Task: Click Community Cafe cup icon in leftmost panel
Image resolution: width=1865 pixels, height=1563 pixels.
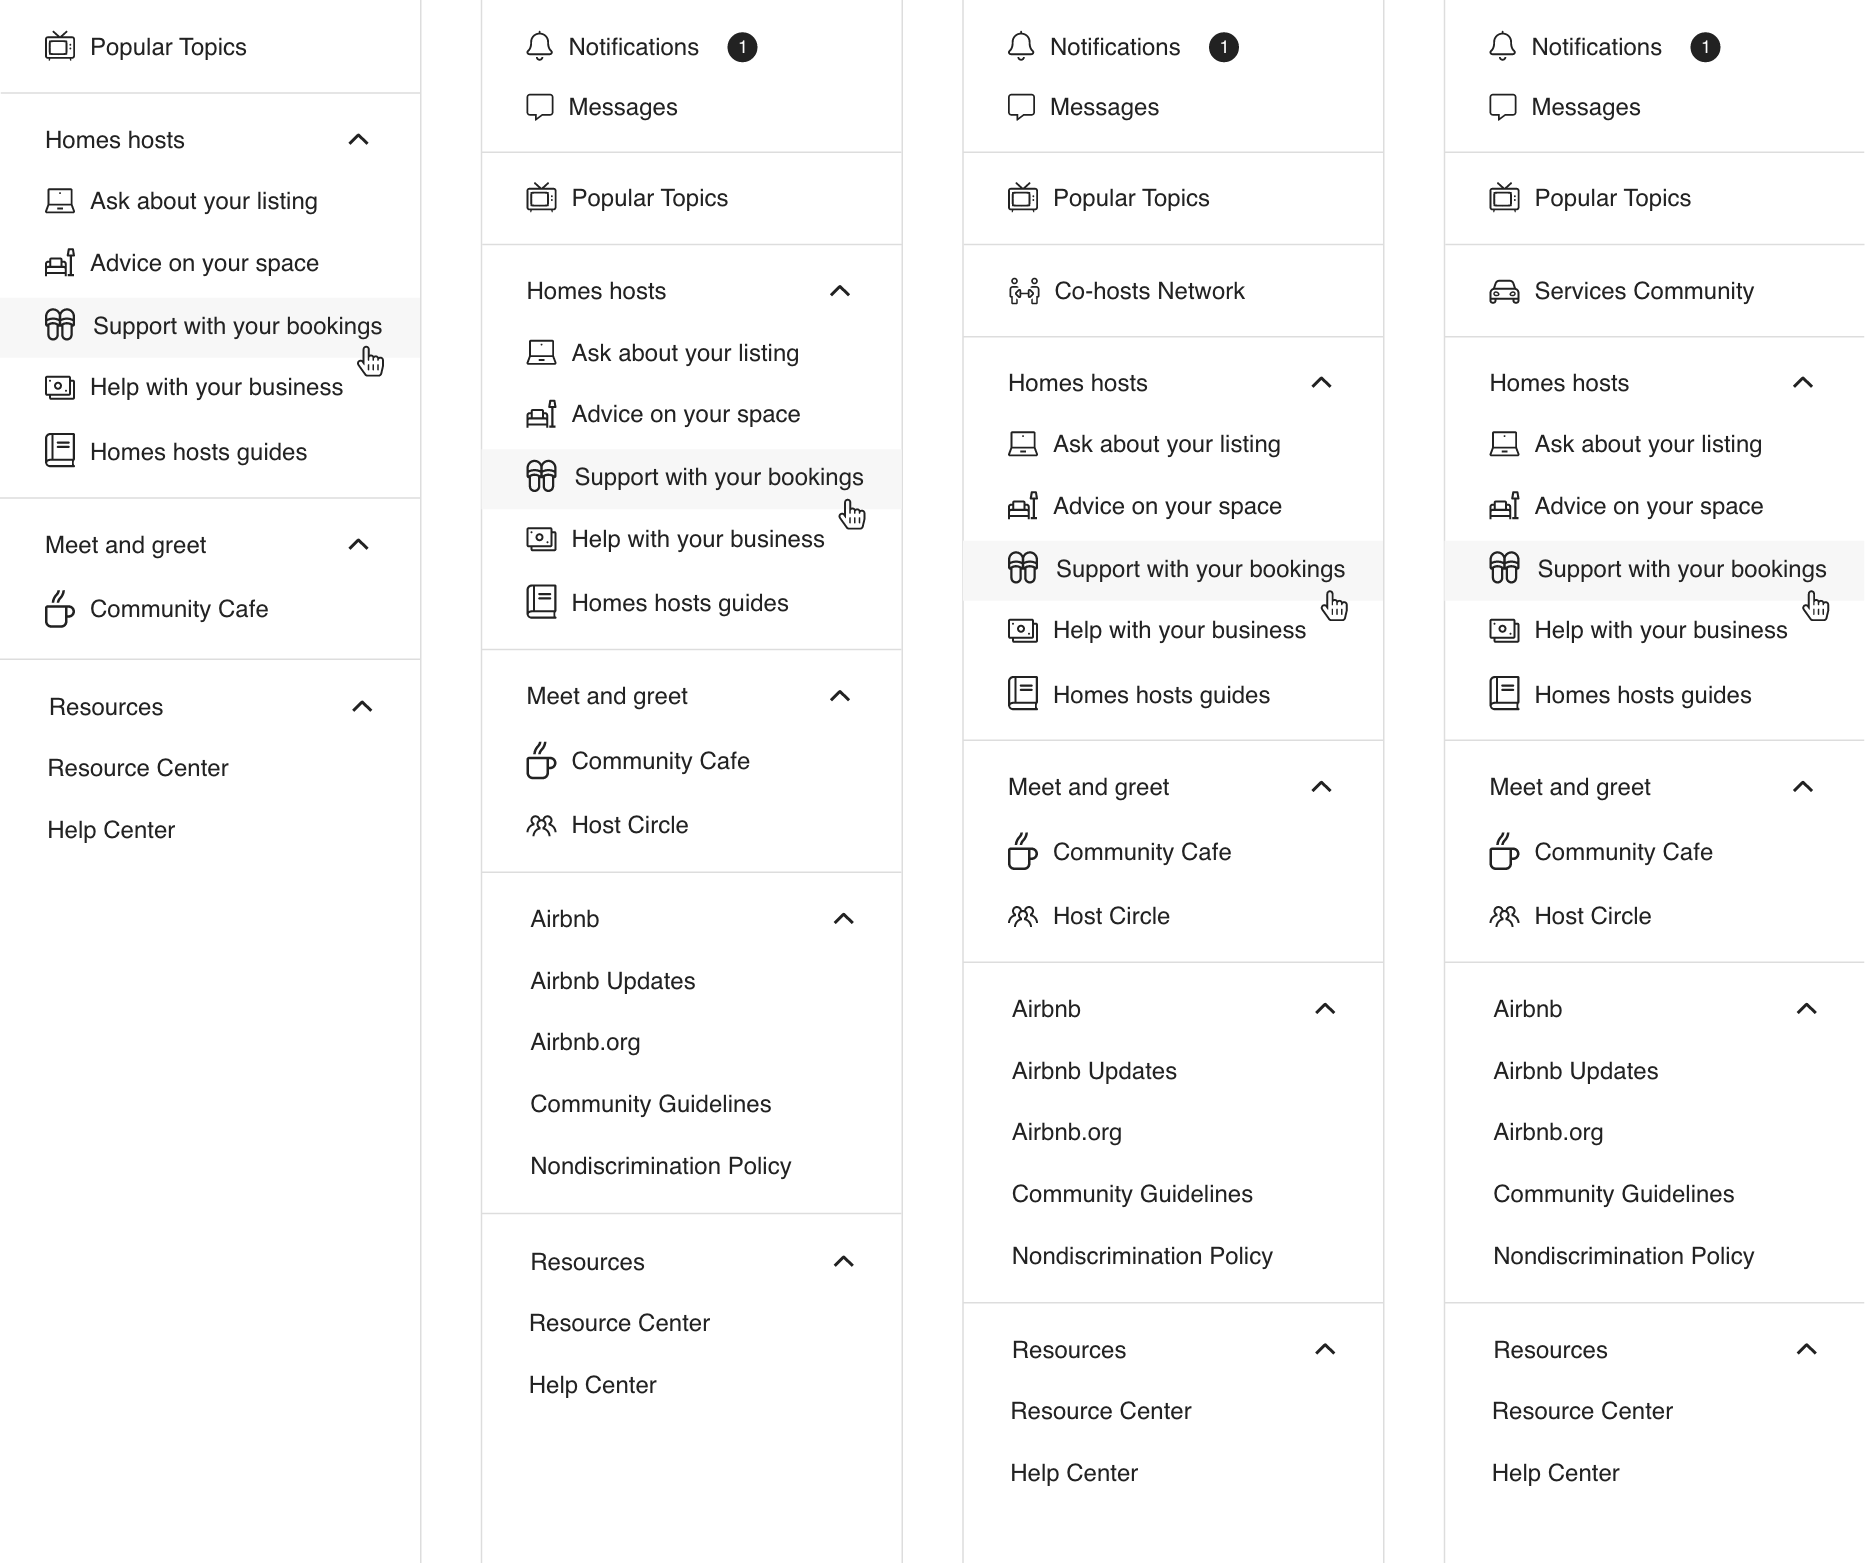Action: [x=60, y=609]
